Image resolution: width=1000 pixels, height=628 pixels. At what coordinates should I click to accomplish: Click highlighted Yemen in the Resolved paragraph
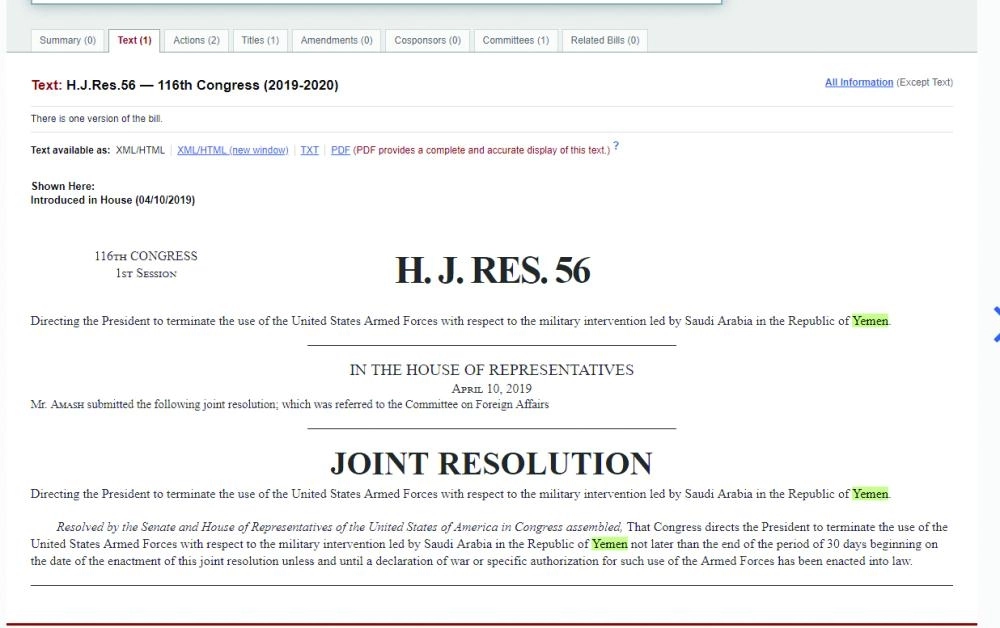(x=609, y=544)
